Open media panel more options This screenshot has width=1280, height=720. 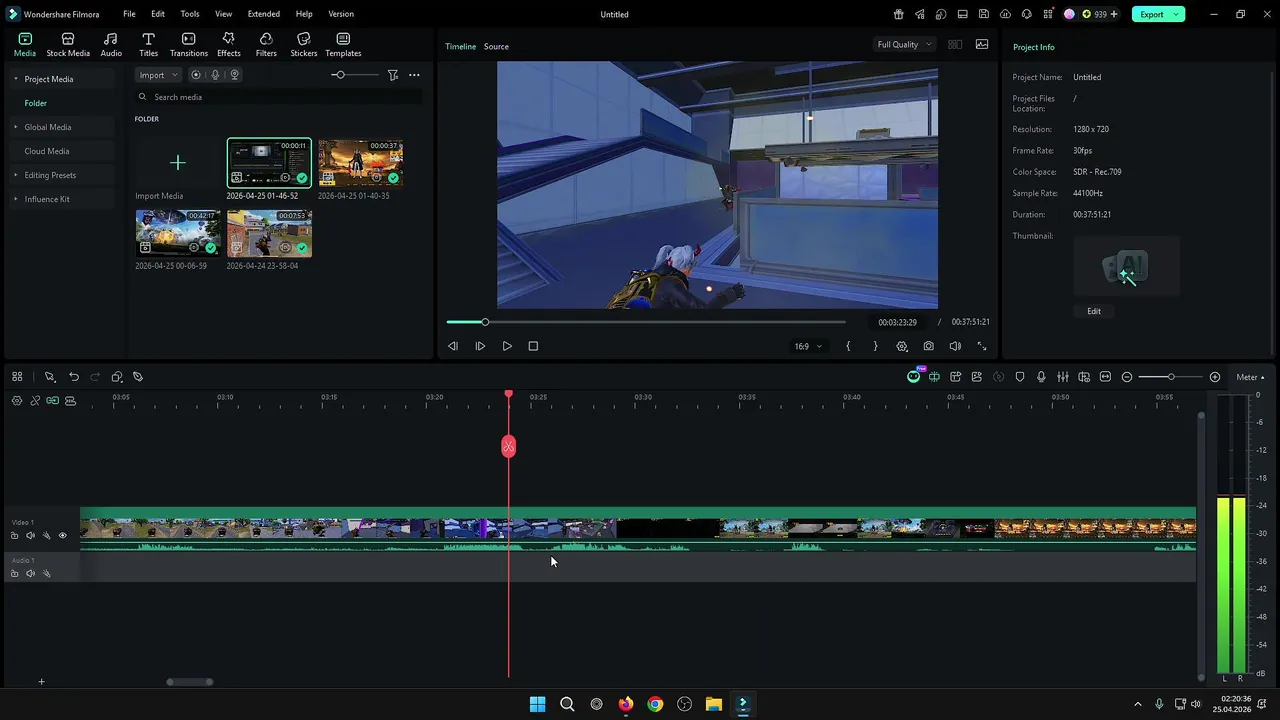click(414, 75)
